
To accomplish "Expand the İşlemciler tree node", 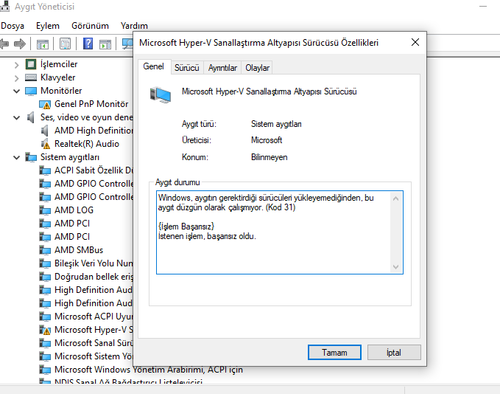I will tap(16, 65).
